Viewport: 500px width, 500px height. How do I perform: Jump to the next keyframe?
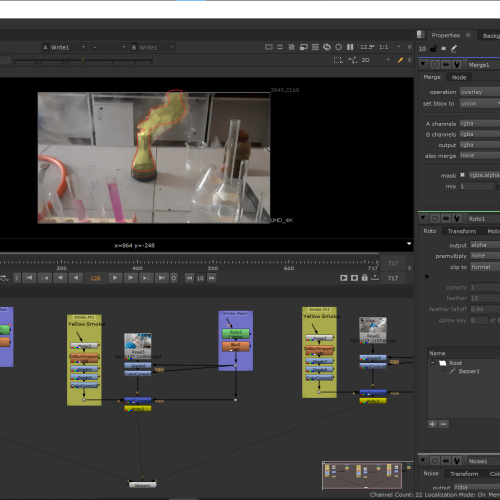146,278
